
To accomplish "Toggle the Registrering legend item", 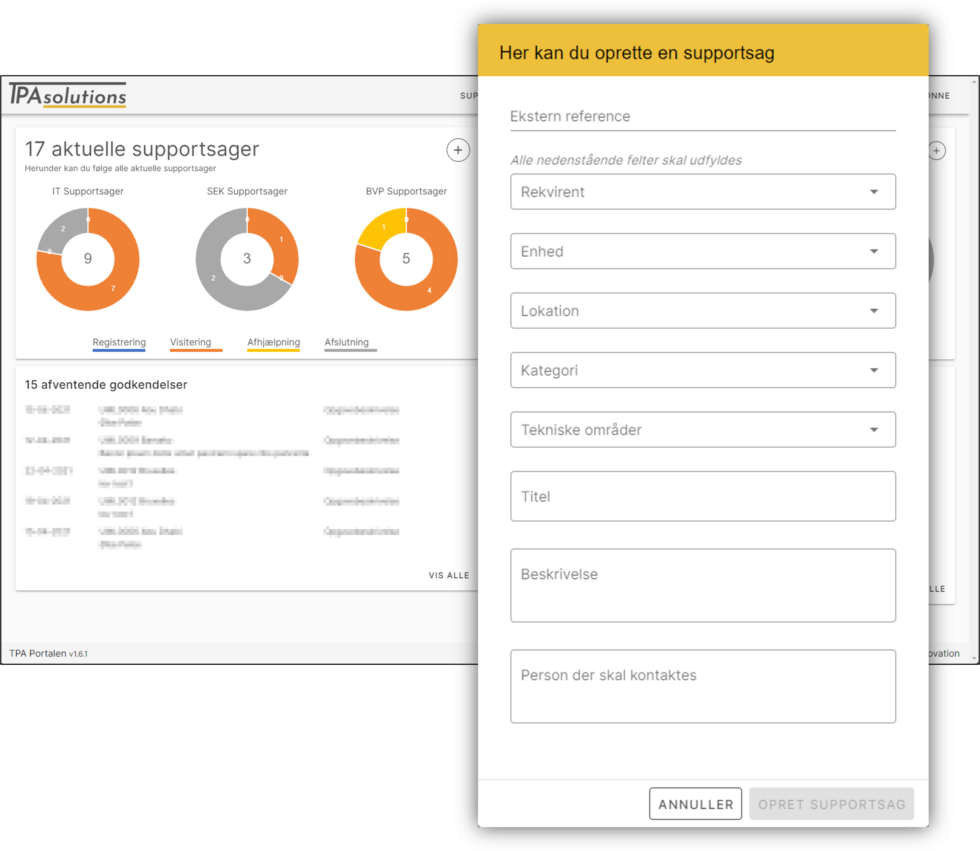I will tap(119, 343).
